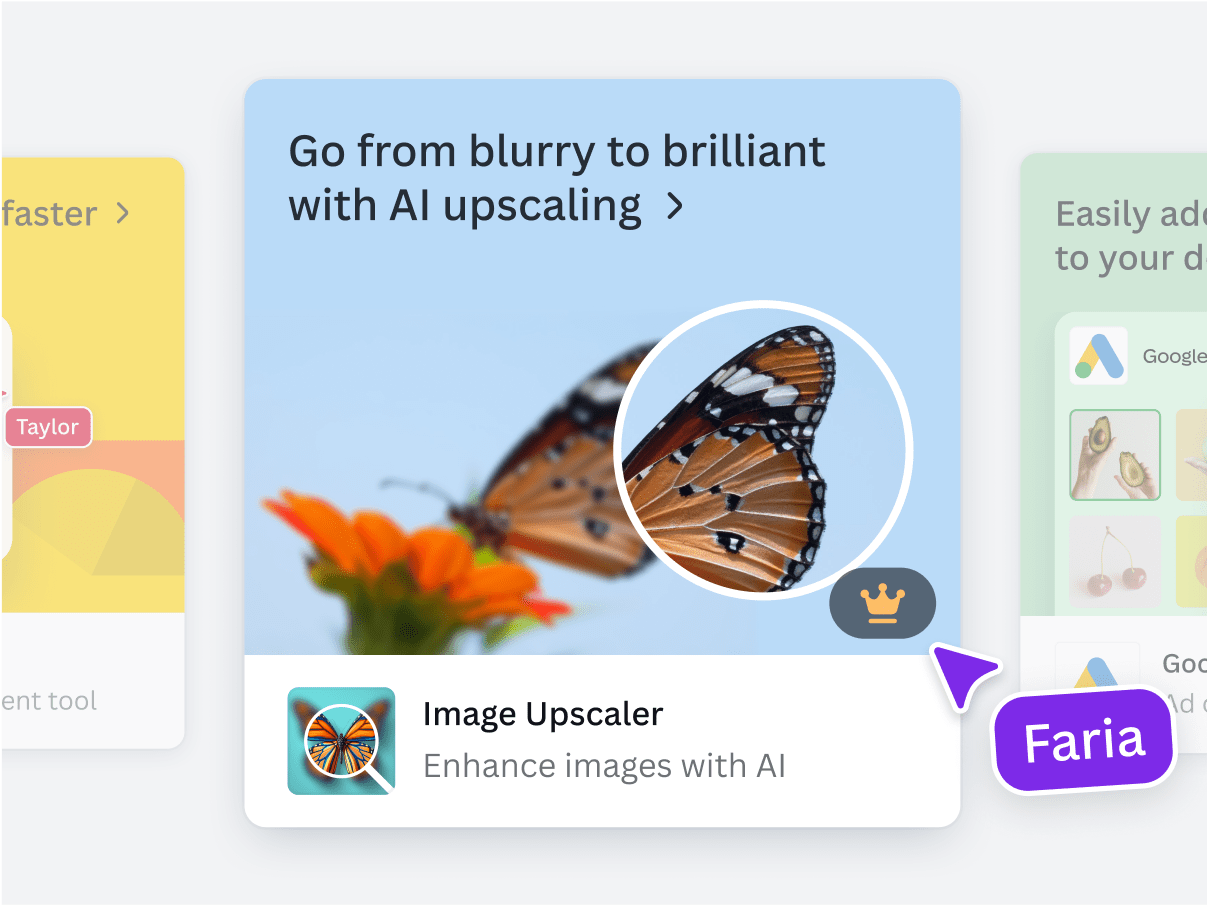Select the Google Ads logo icon

(1098, 355)
